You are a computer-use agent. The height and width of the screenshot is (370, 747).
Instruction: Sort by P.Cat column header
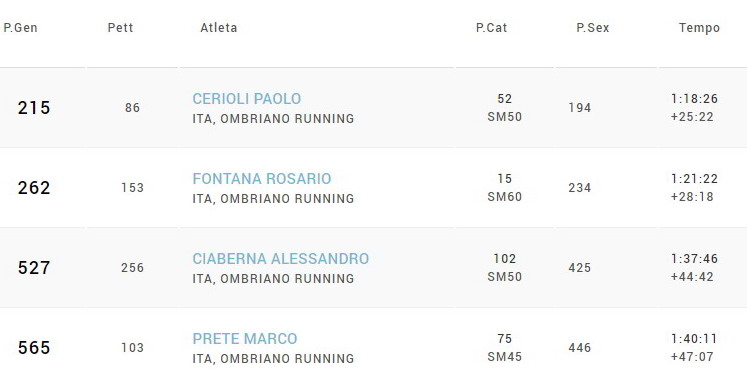(491, 28)
